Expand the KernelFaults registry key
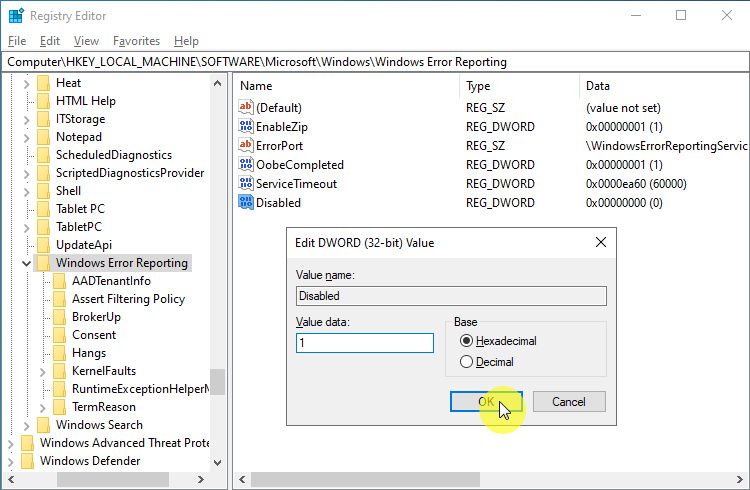This screenshot has width=750, height=490. point(42,371)
